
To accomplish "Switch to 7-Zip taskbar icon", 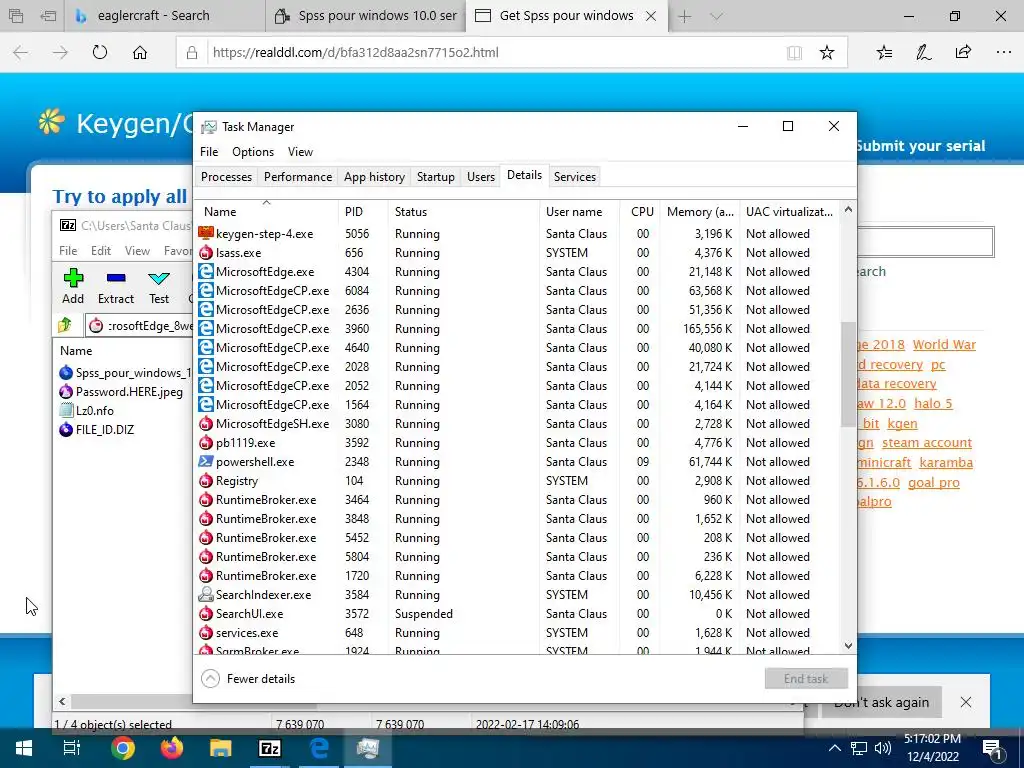I will tap(270, 748).
